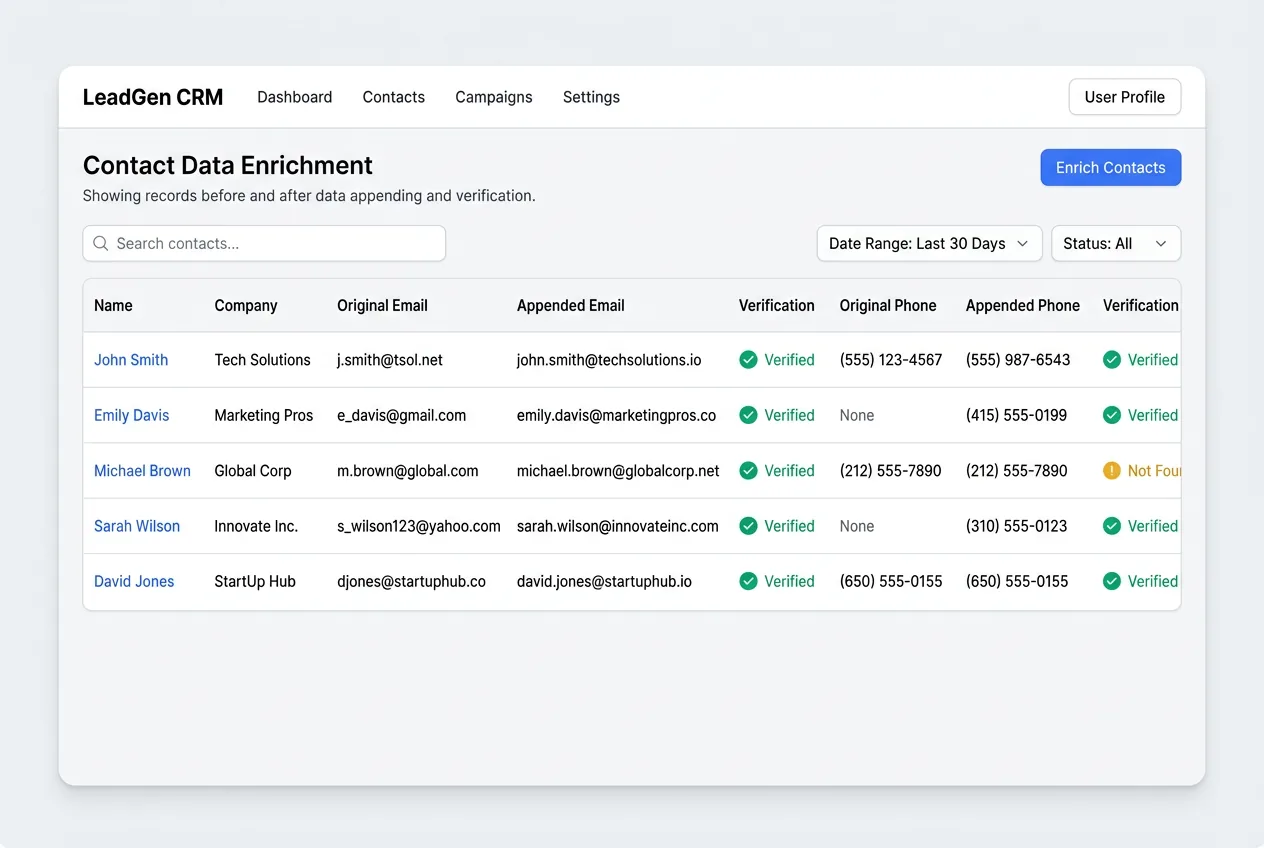This screenshot has height=848, width=1264.
Task: Expand the chevron on the Date Range selector
Action: (1022, 243)
